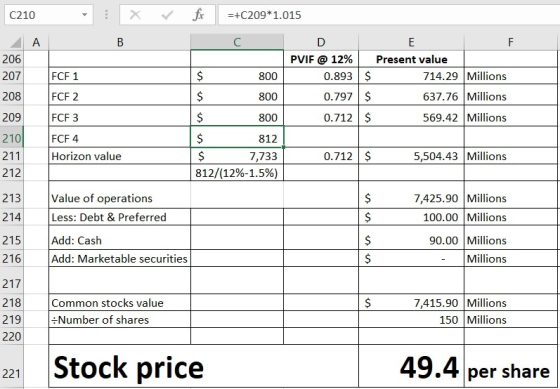This screenshot has height=389, width=560.
Task: Select row 214 header
Action: (12, 217)
